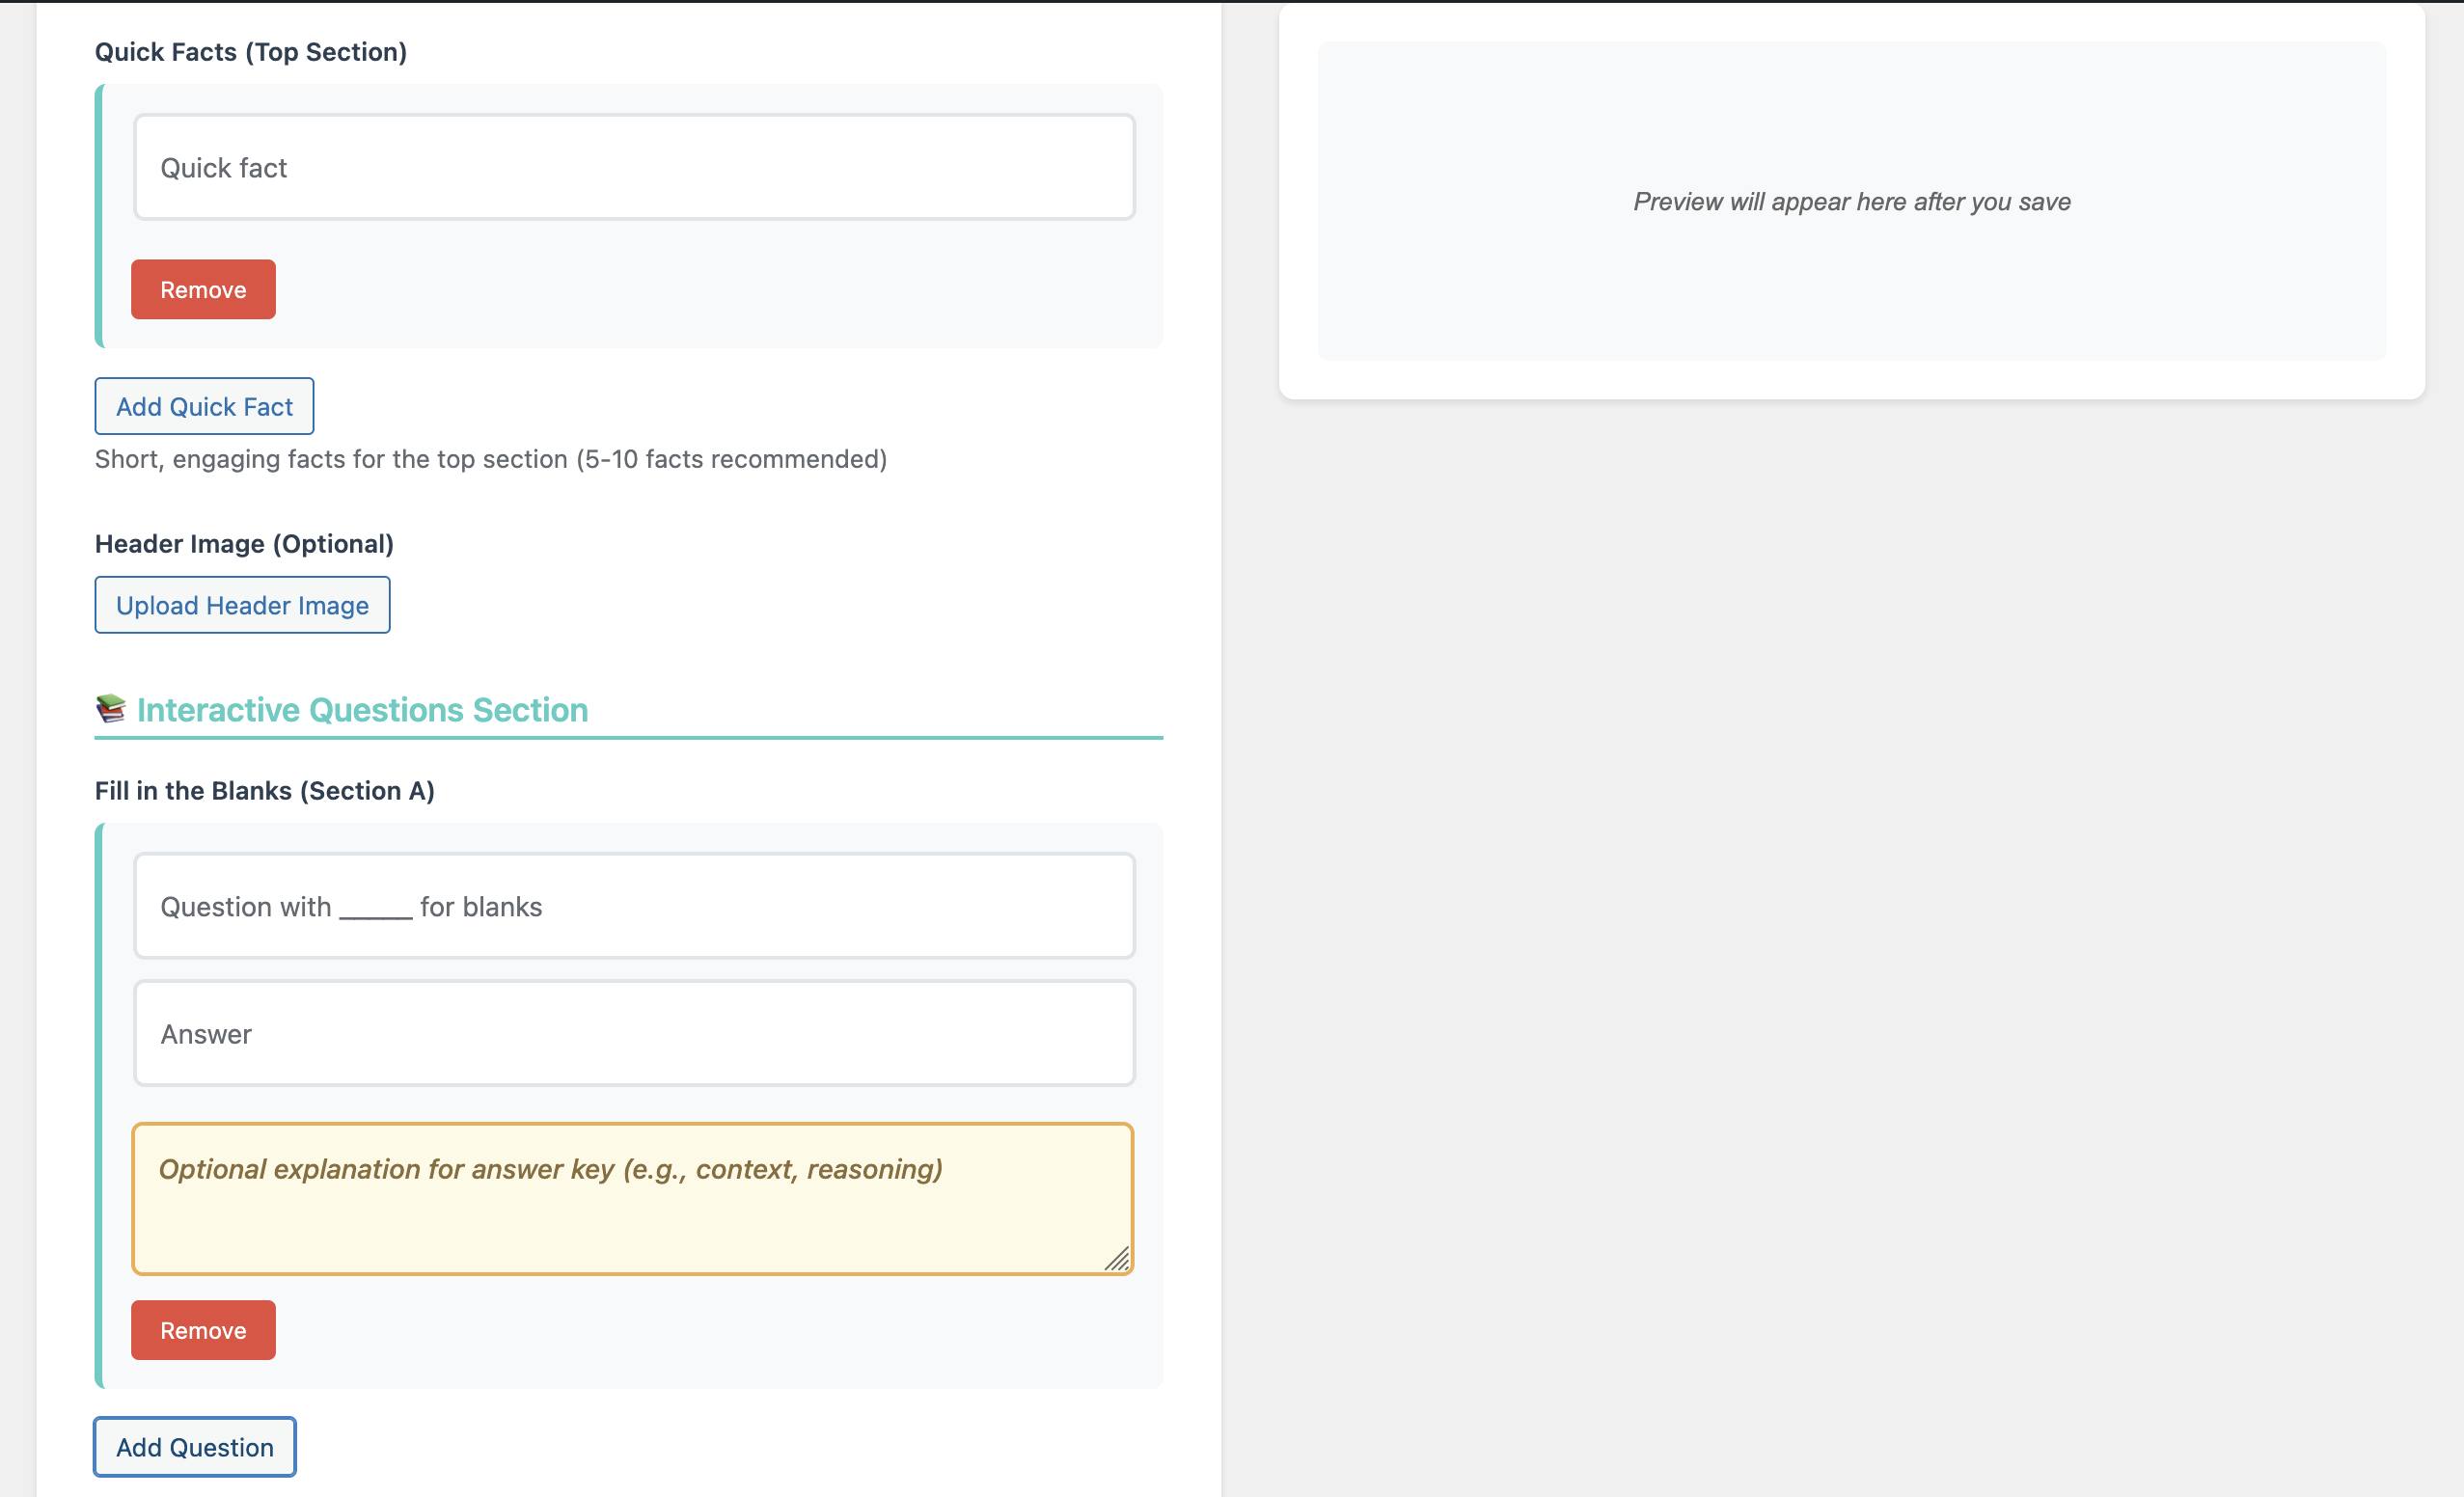Image resolution: width=2464 pixels, height=1497 pixels.
Task: Click Add Question
Action: [x=193, y=1446]
